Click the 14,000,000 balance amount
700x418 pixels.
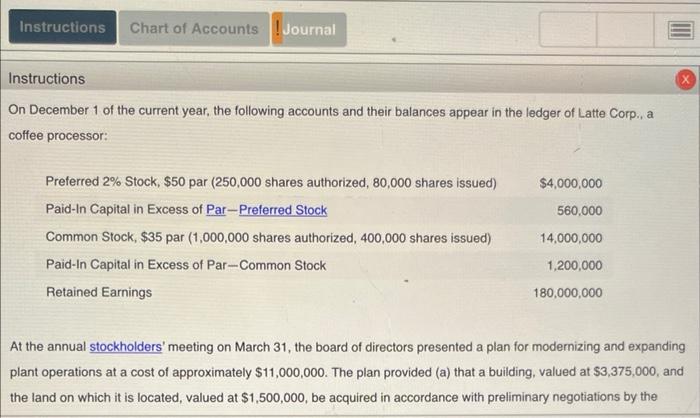(571, 238)
